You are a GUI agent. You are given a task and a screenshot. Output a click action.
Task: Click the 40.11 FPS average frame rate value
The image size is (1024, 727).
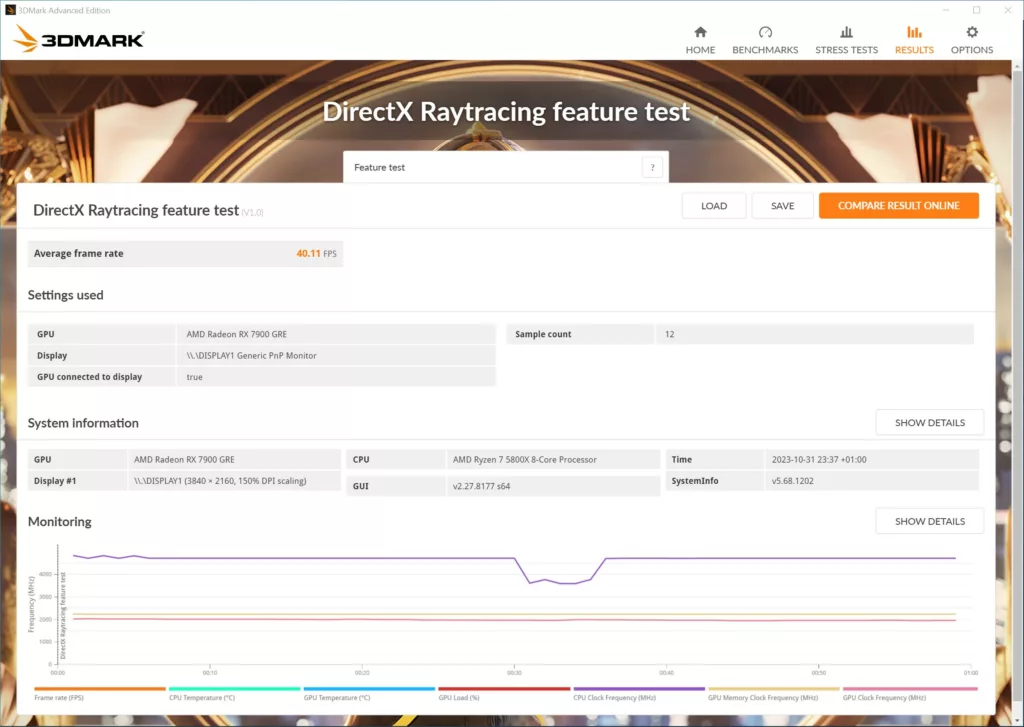click(316, 253)
